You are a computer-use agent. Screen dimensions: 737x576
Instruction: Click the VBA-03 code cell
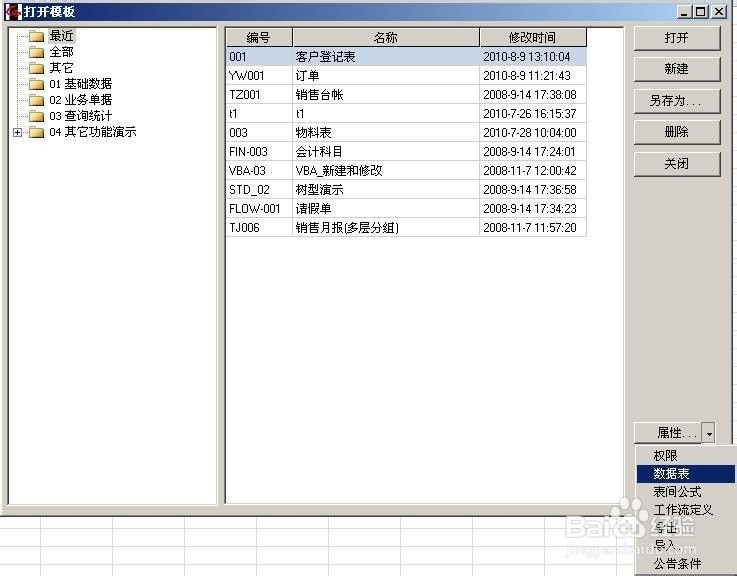click(259, 171)
